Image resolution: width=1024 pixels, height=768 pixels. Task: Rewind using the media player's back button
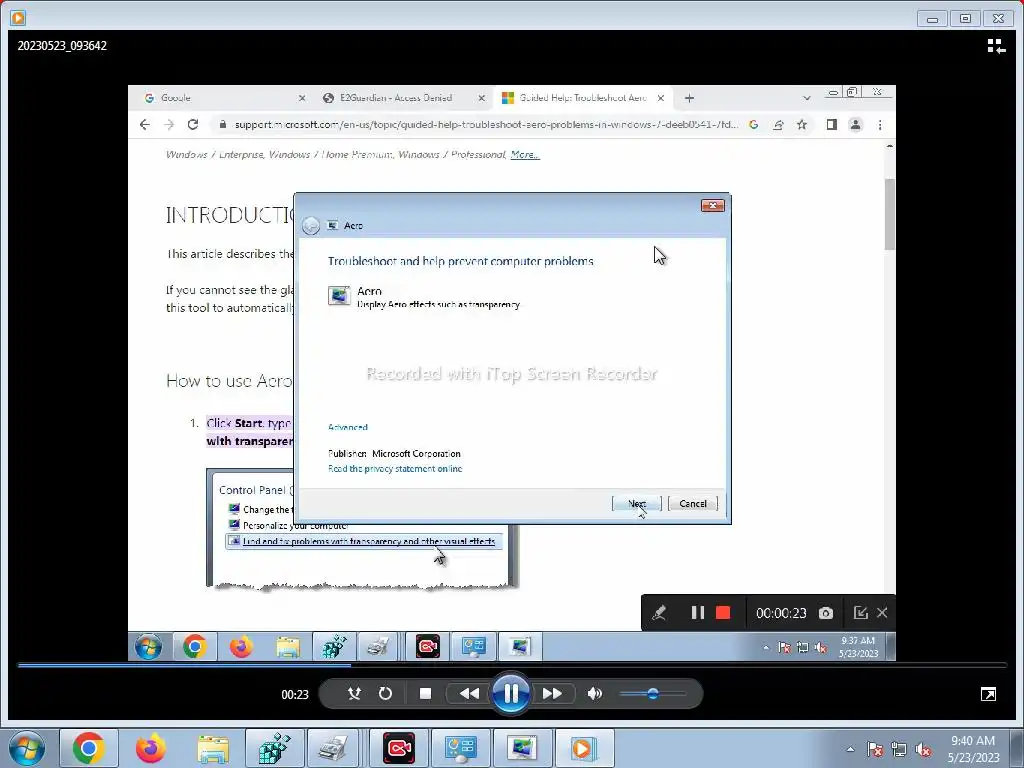coord(469,694)
